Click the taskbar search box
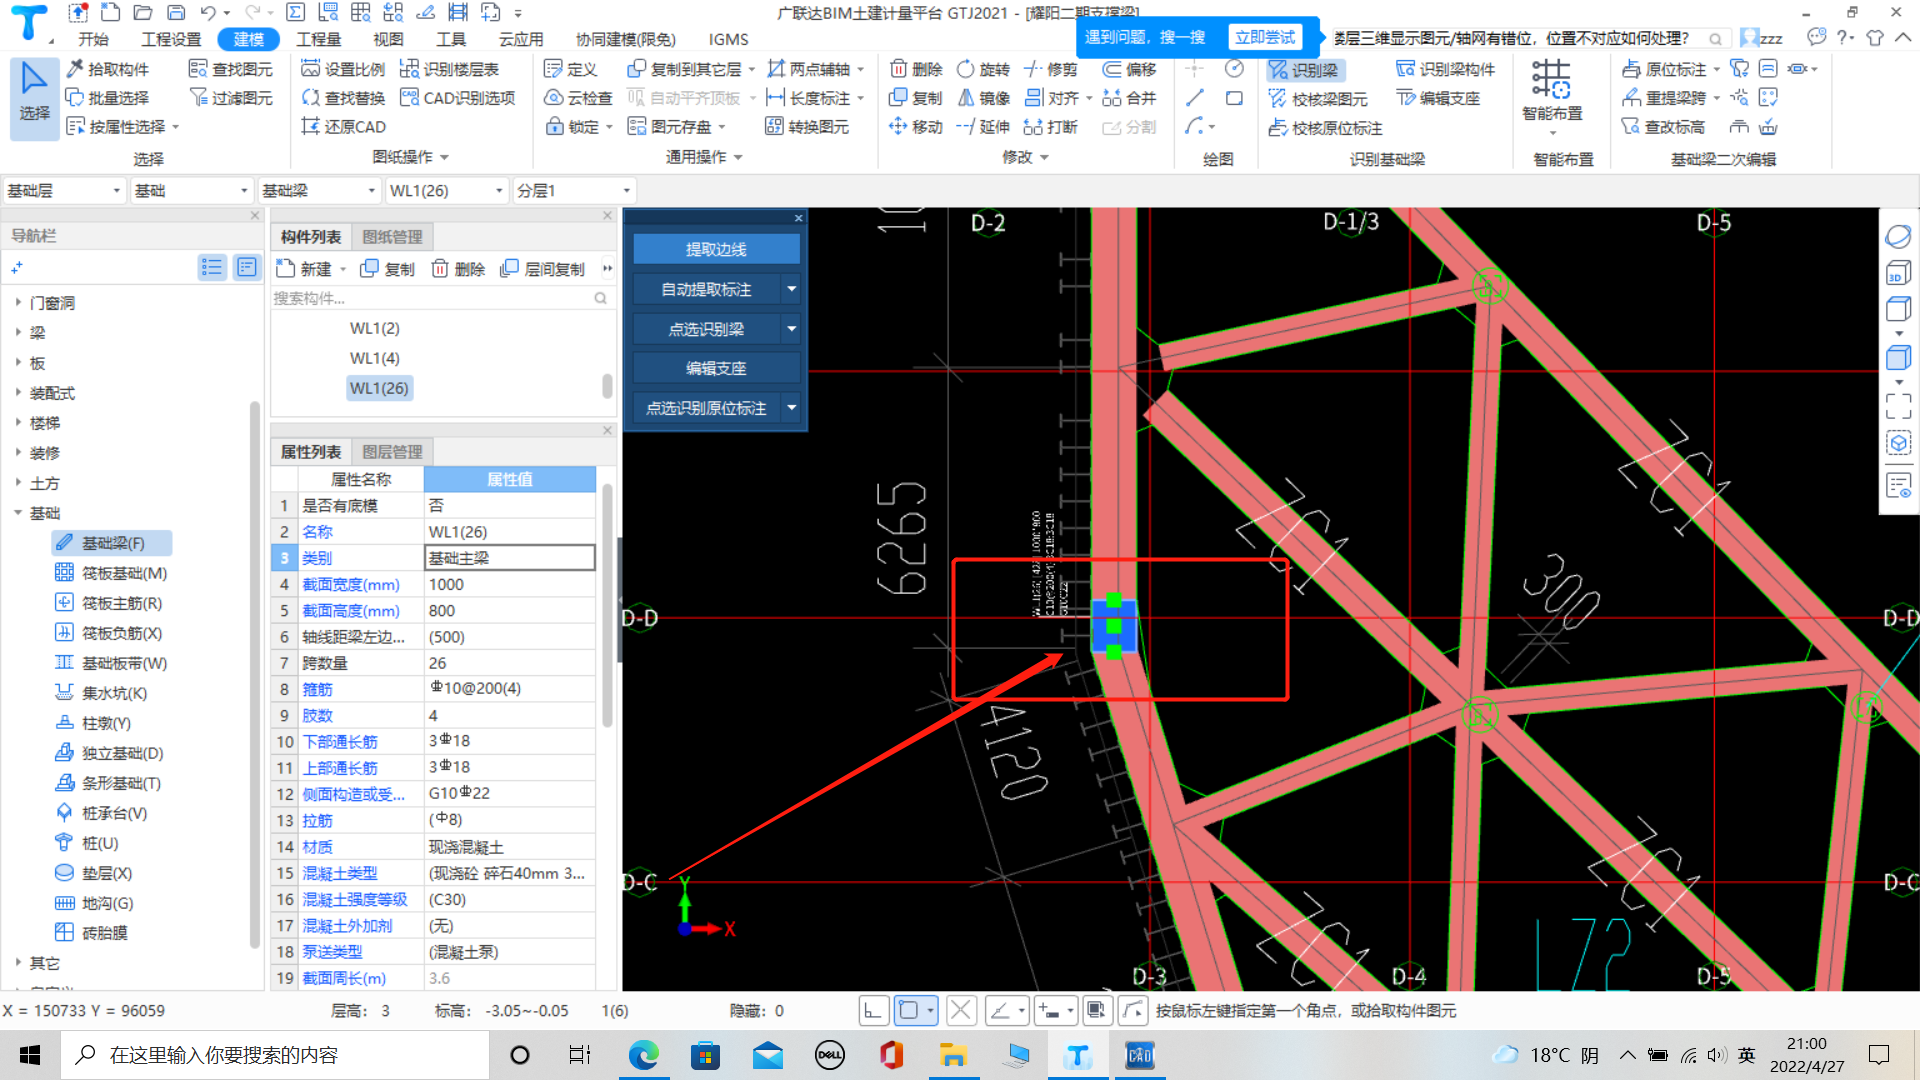1920x1080 pixels. 275,1055
